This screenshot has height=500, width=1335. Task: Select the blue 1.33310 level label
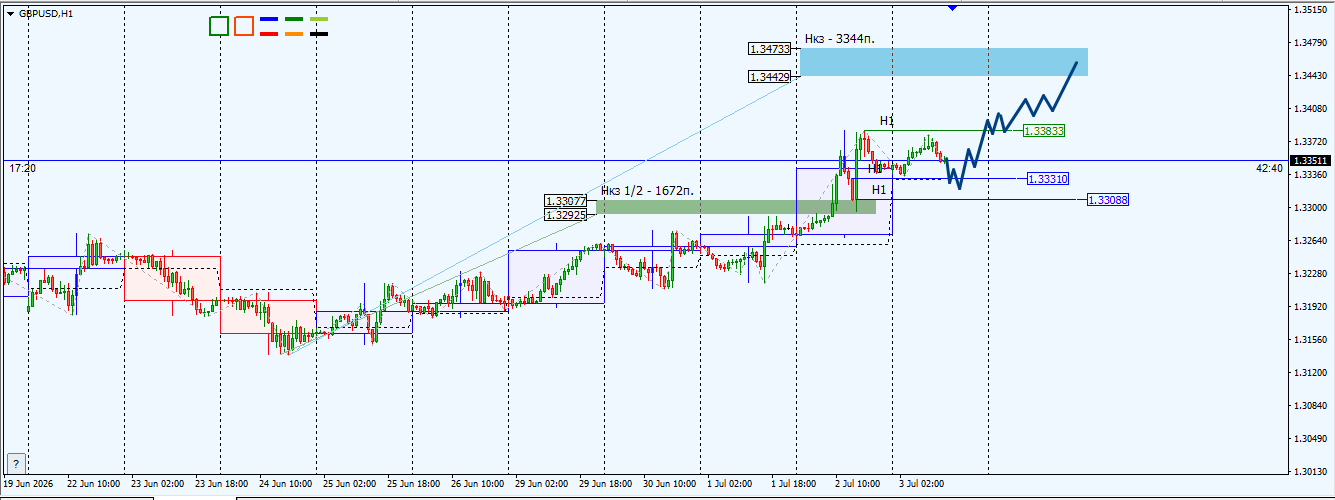(x=1048, y=178)
